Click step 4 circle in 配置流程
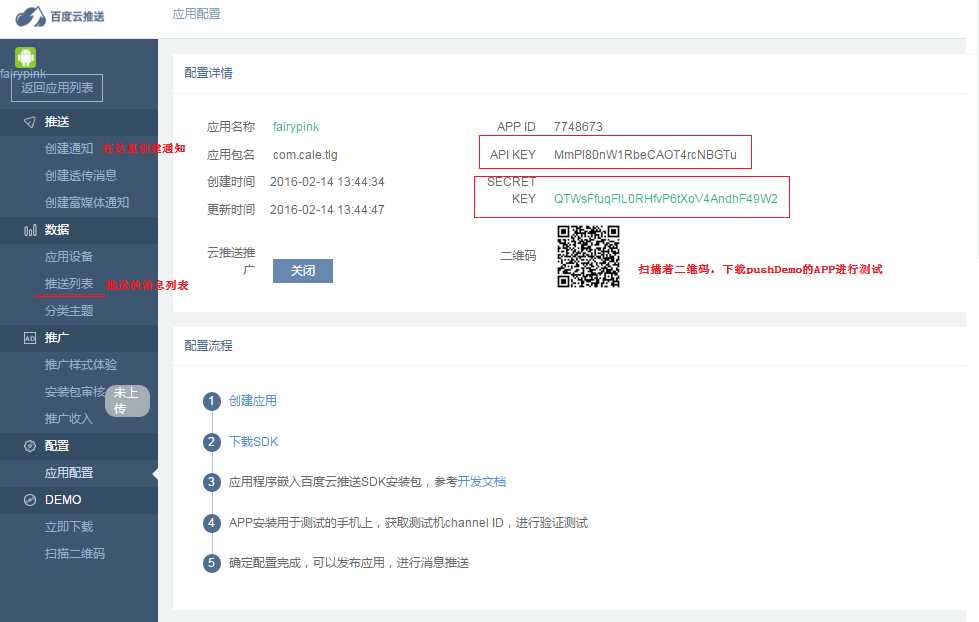The width and height of the screenshot is (979, 622). point(212,523)
